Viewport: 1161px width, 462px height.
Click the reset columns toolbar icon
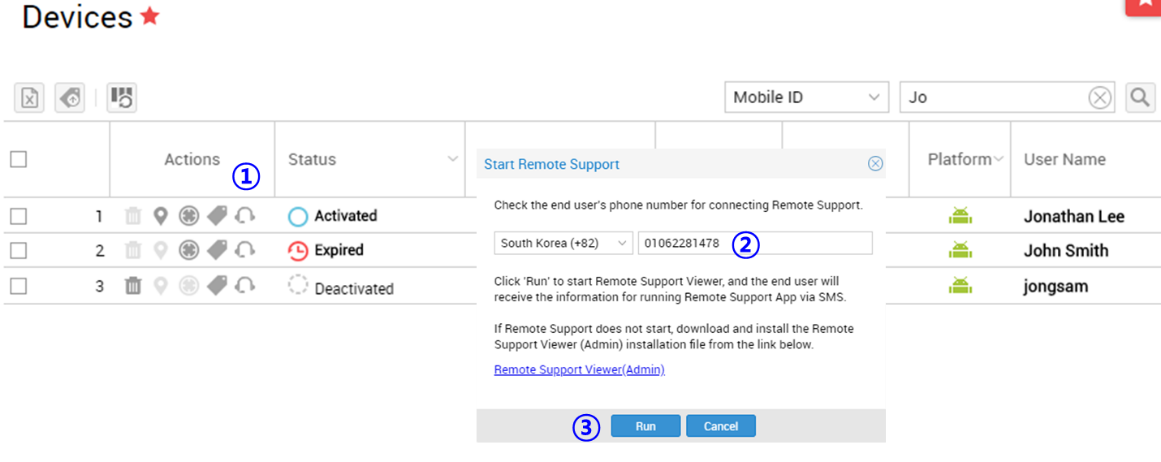coord(121,97)
